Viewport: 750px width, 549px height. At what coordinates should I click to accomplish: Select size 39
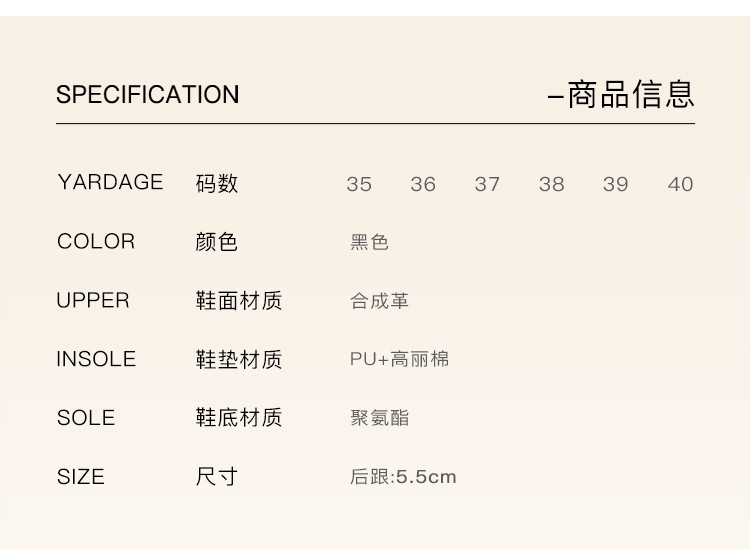click(x=616, y=184)
